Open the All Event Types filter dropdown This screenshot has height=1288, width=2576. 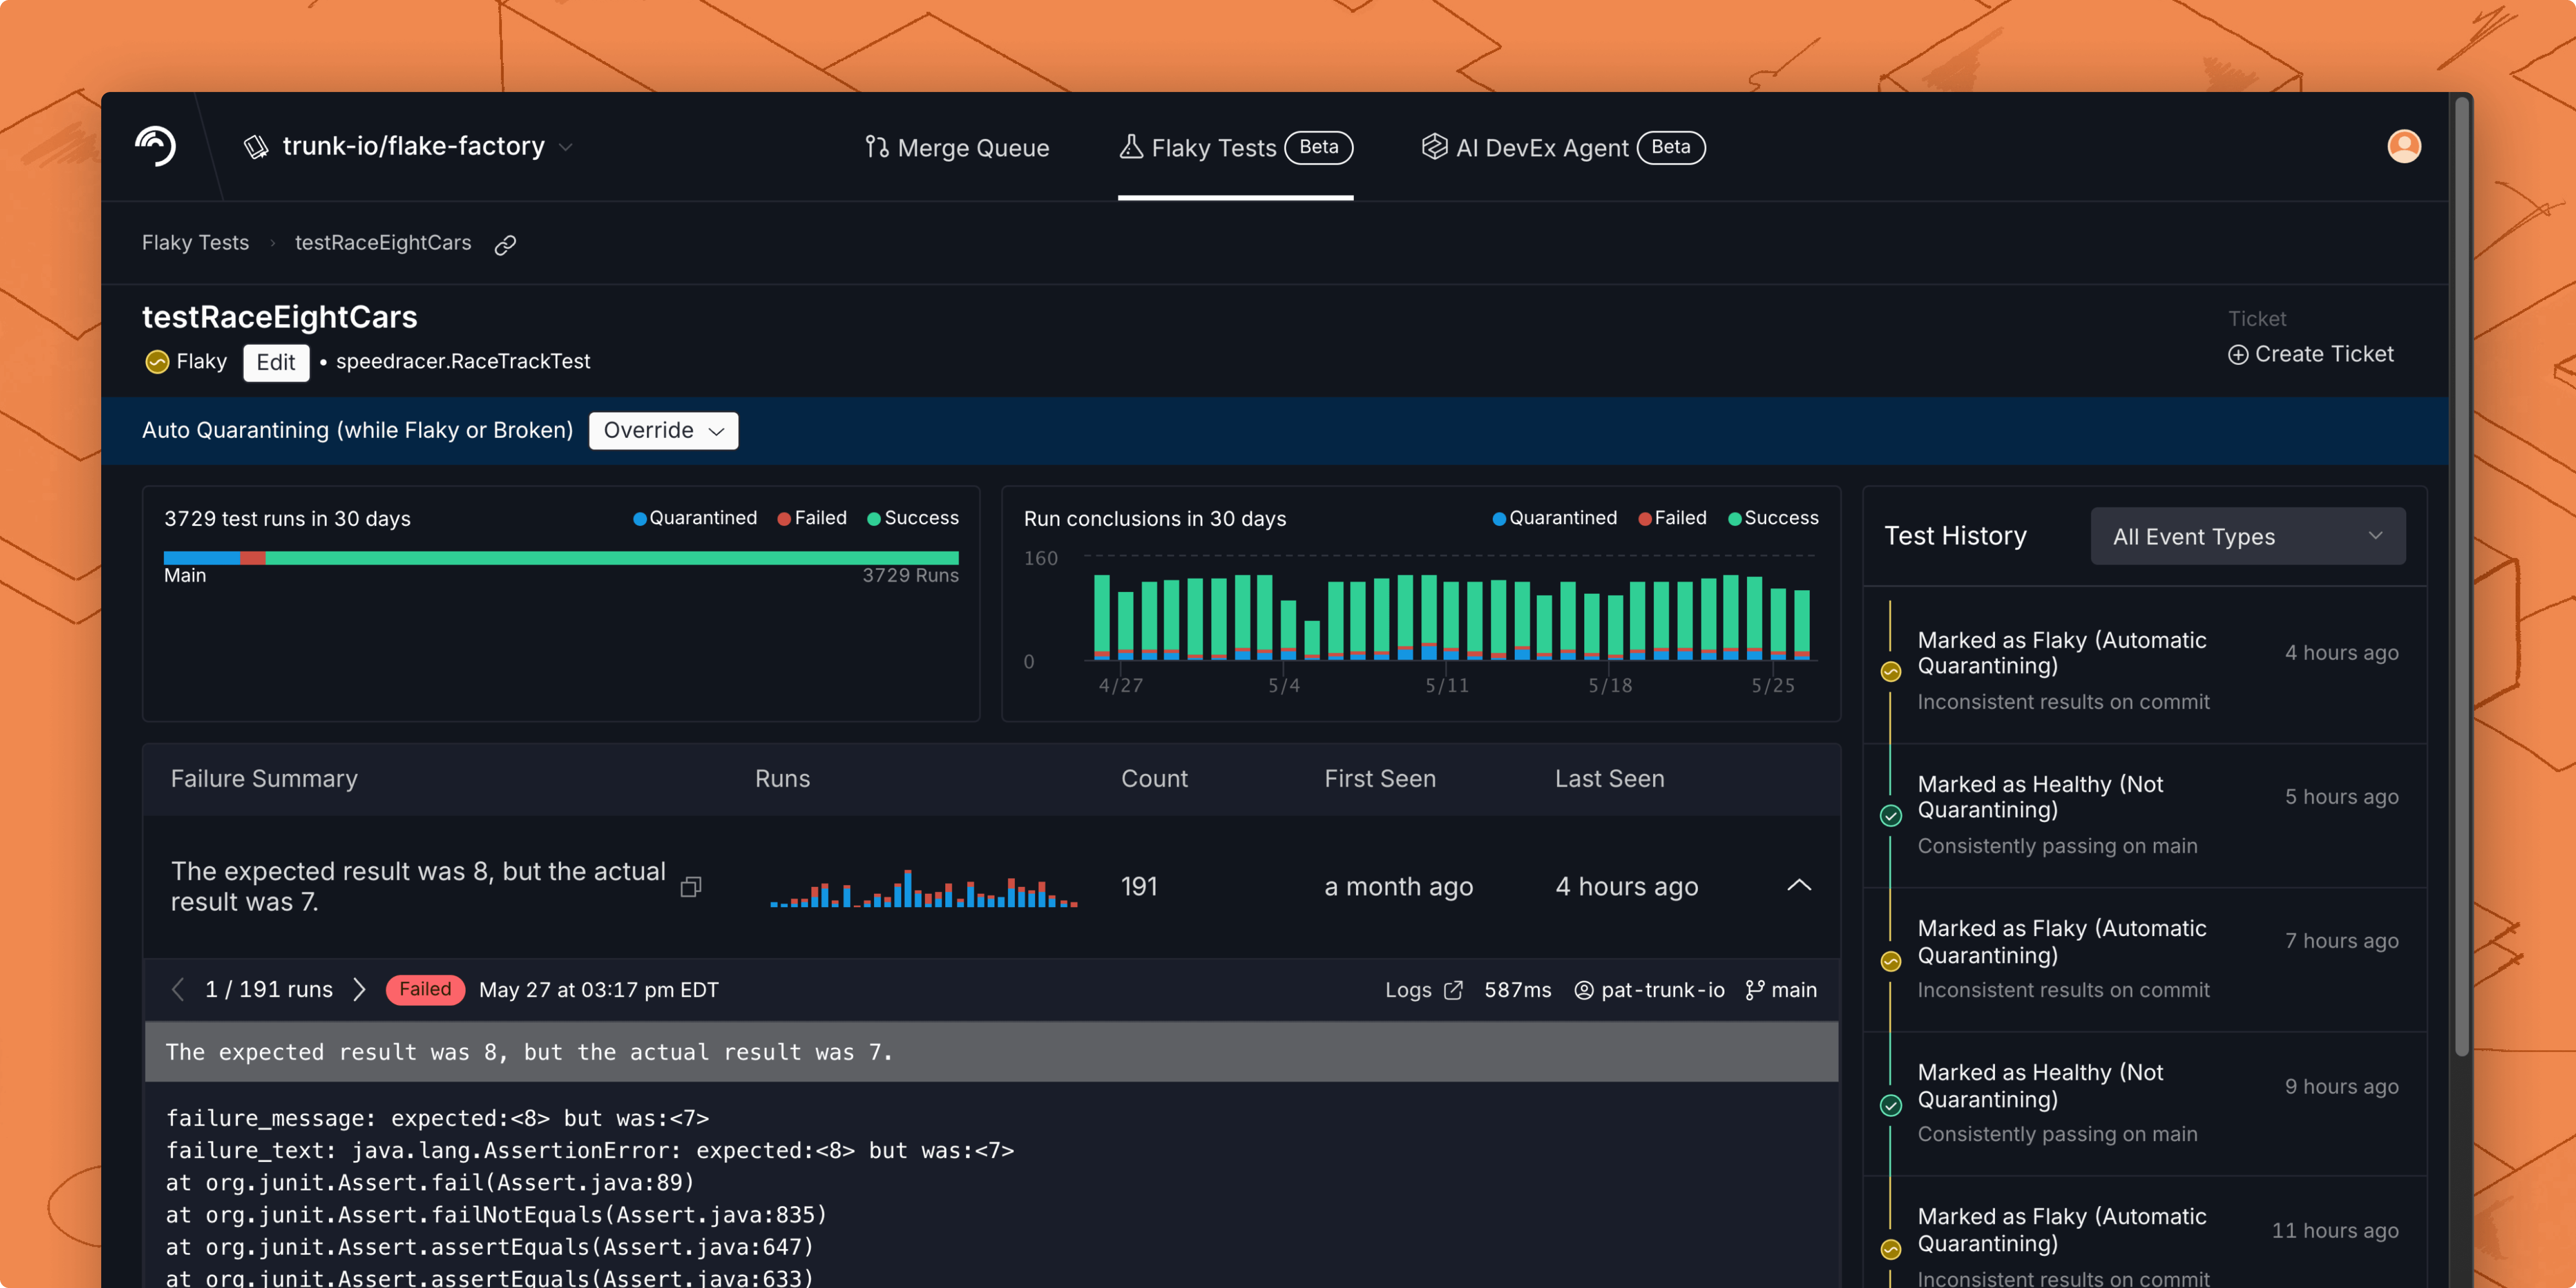coord(2248,536)
